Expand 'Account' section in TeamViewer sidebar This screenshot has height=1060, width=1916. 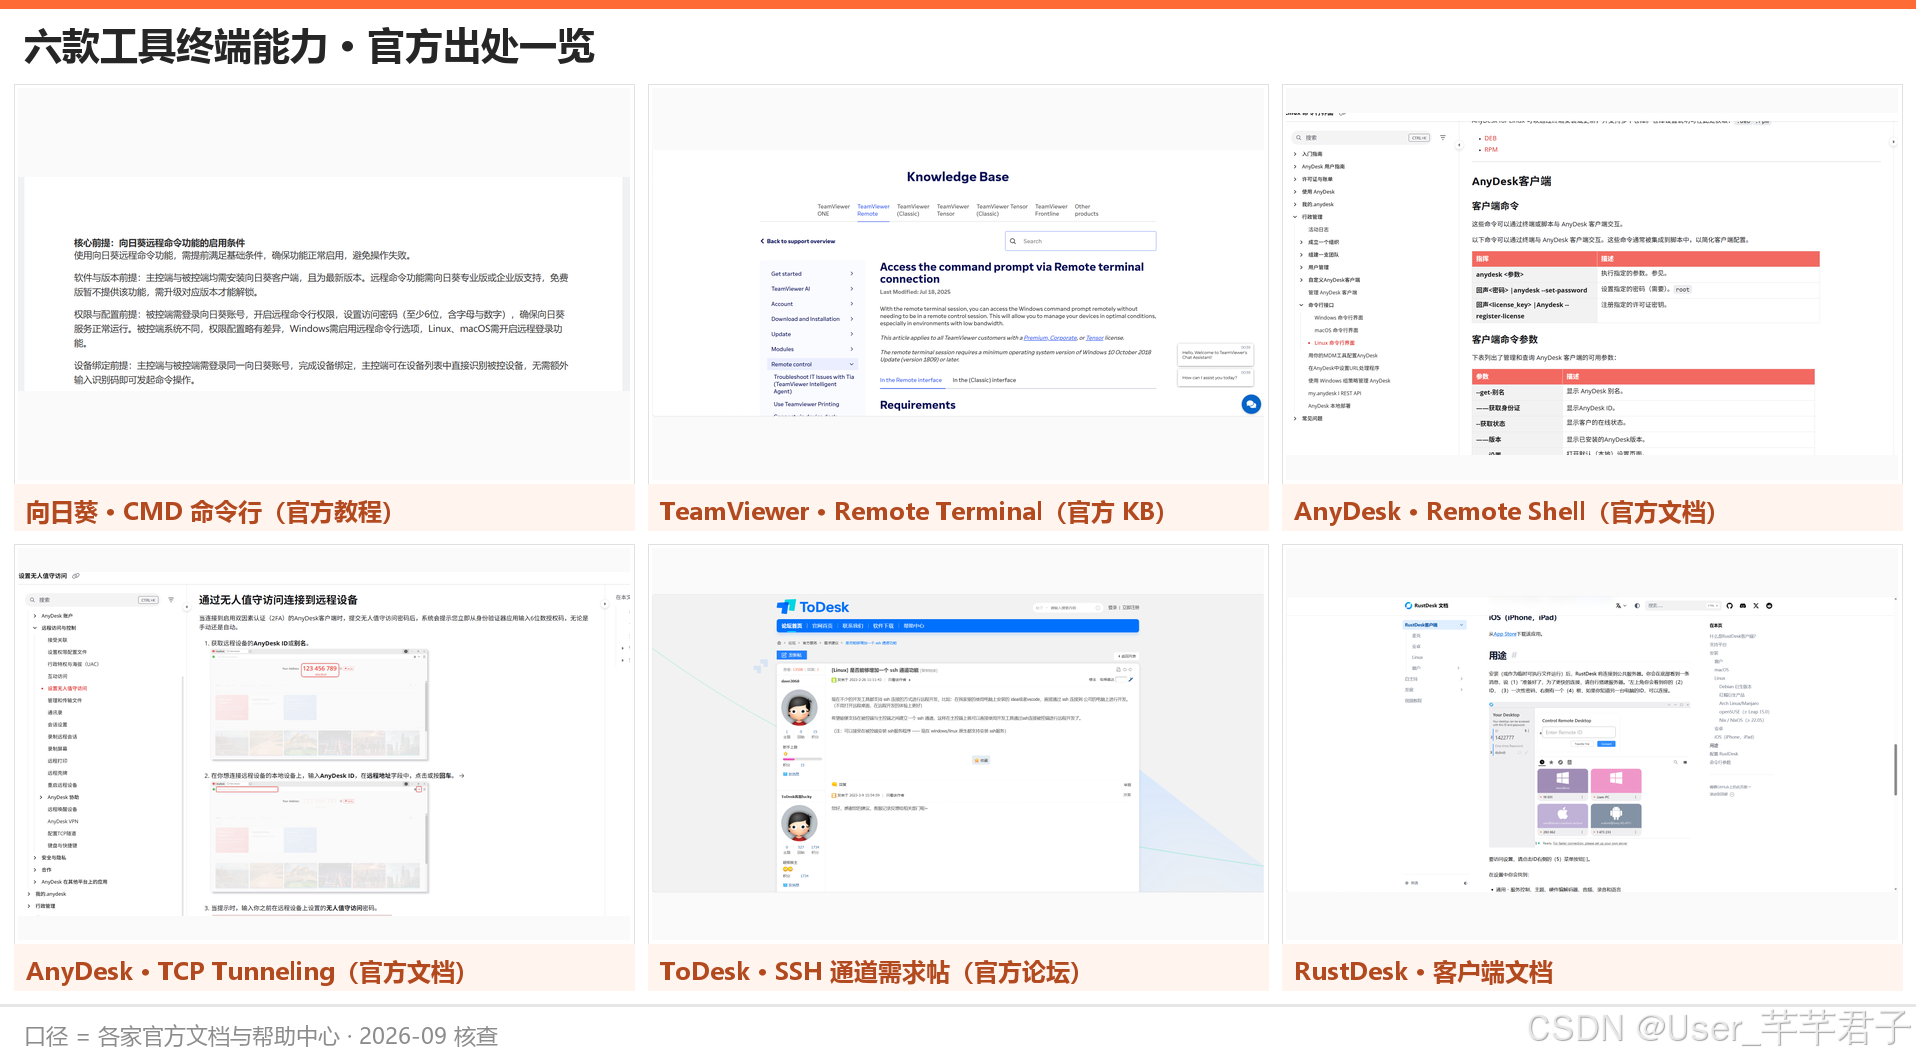[x=852, y=304]
